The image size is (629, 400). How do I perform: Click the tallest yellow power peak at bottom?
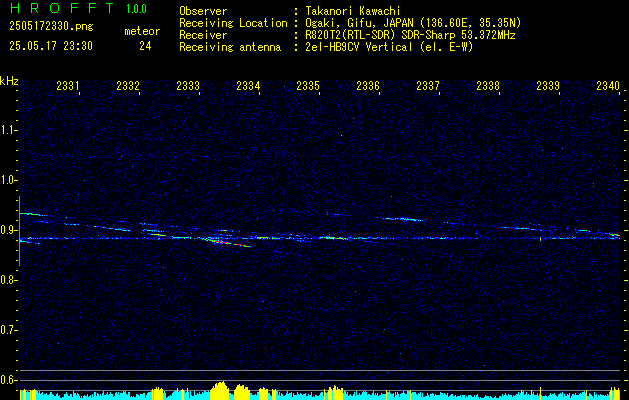pyautogui.click(x=220, y=390)
